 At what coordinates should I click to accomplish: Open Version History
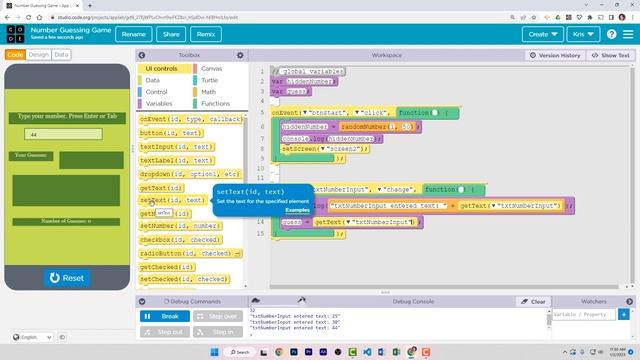[x=555, y=55]
